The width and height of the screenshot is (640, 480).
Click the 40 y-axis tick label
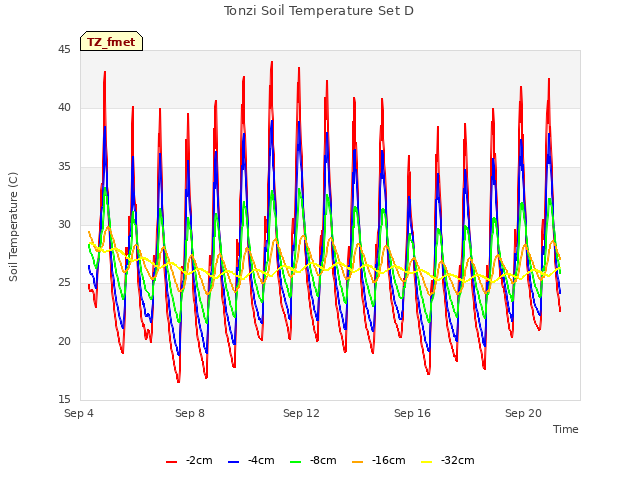(64, 108)
